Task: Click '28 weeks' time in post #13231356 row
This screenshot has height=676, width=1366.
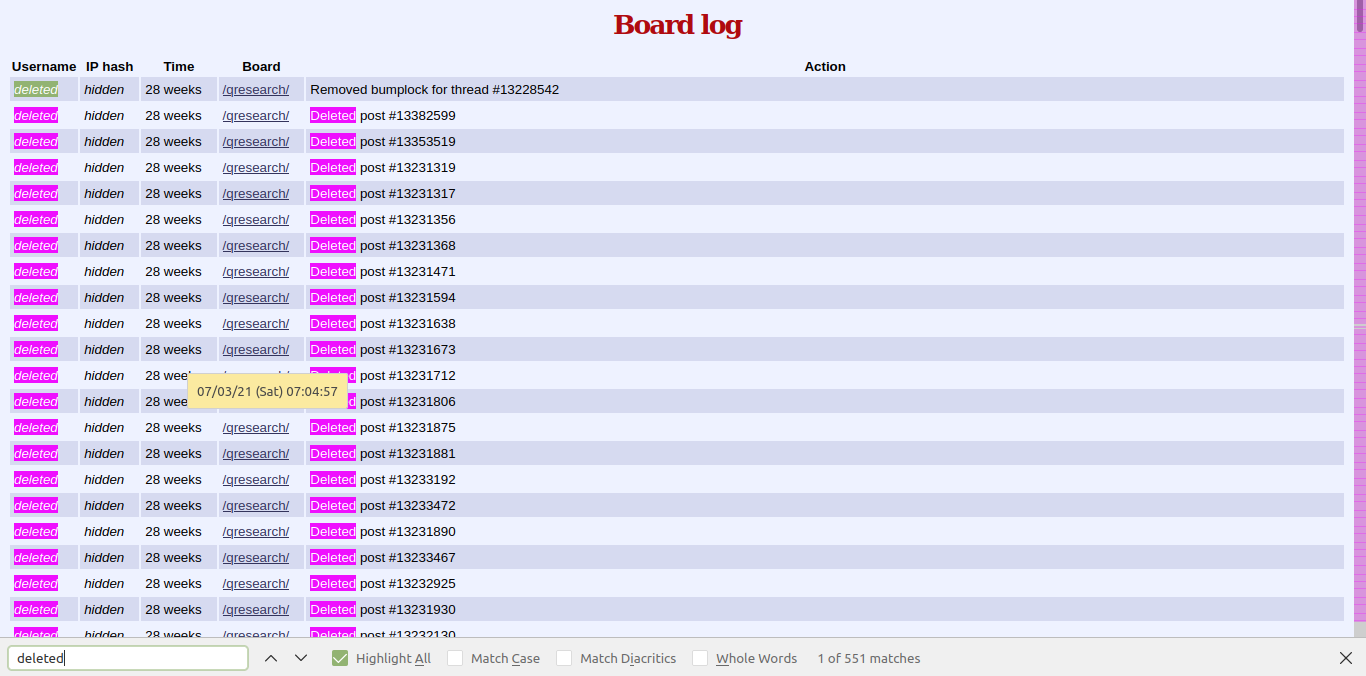Action: point(174,220)
